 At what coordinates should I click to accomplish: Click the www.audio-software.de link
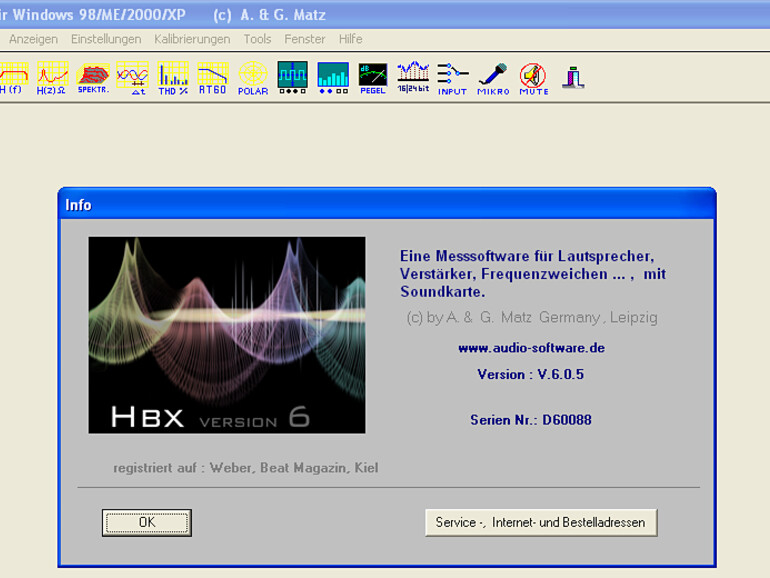pos(531,348)
